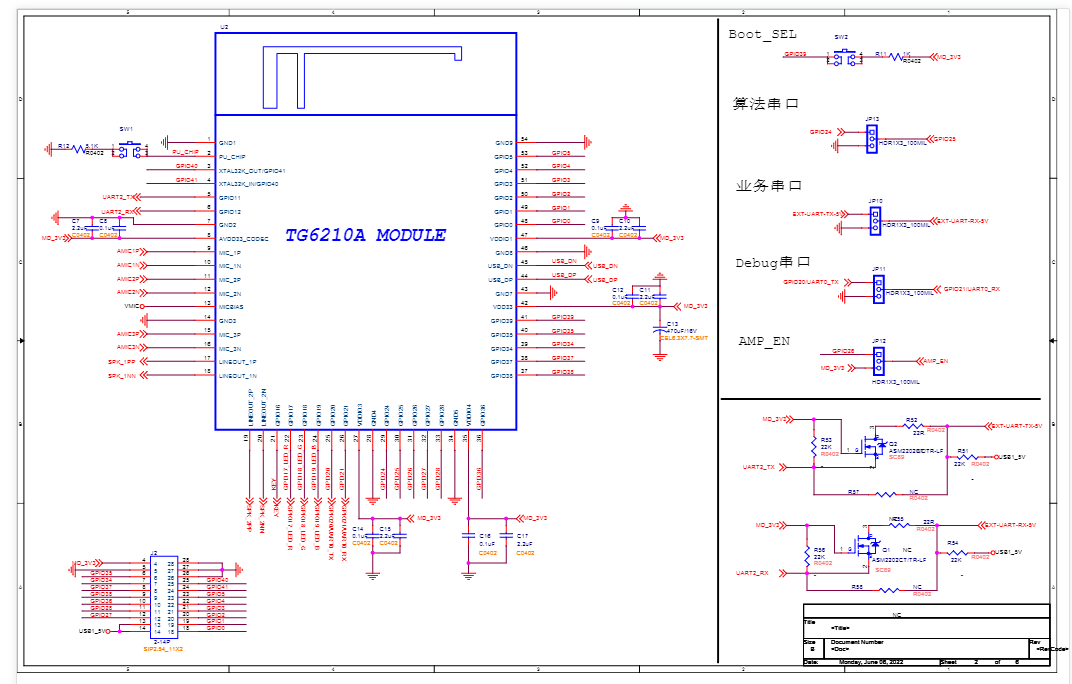Click the R58 NC resistor symbol
Viewport: 1072px width, 684px height.
coord(889,590)
